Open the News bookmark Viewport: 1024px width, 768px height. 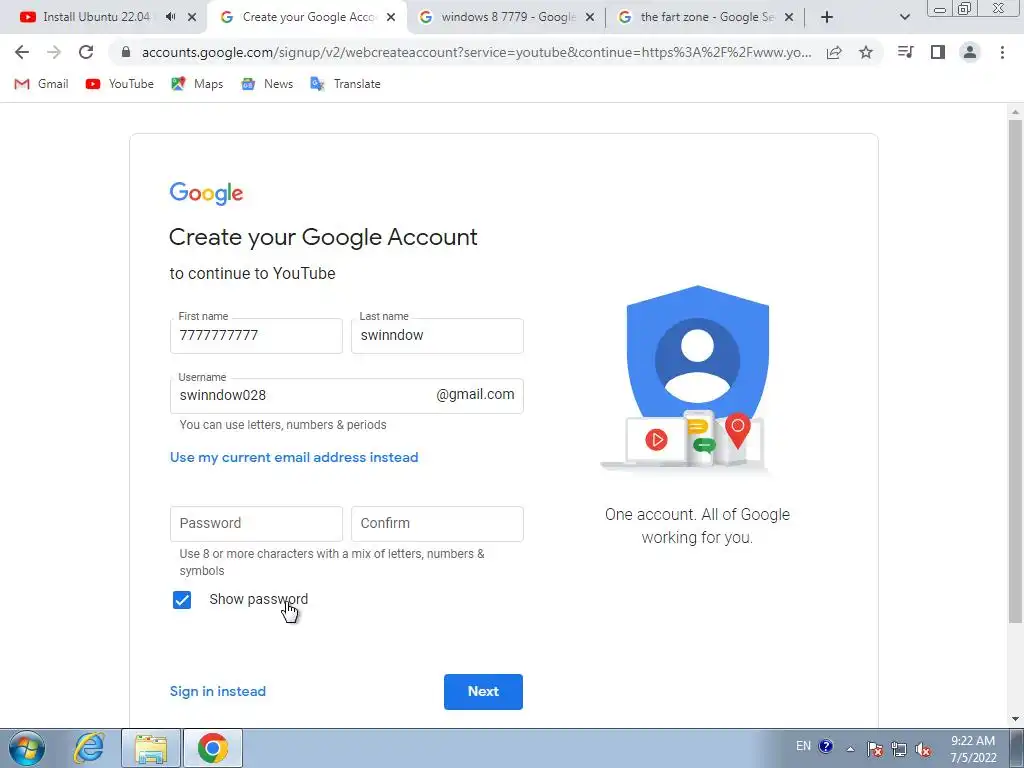[x=267, y=84]
